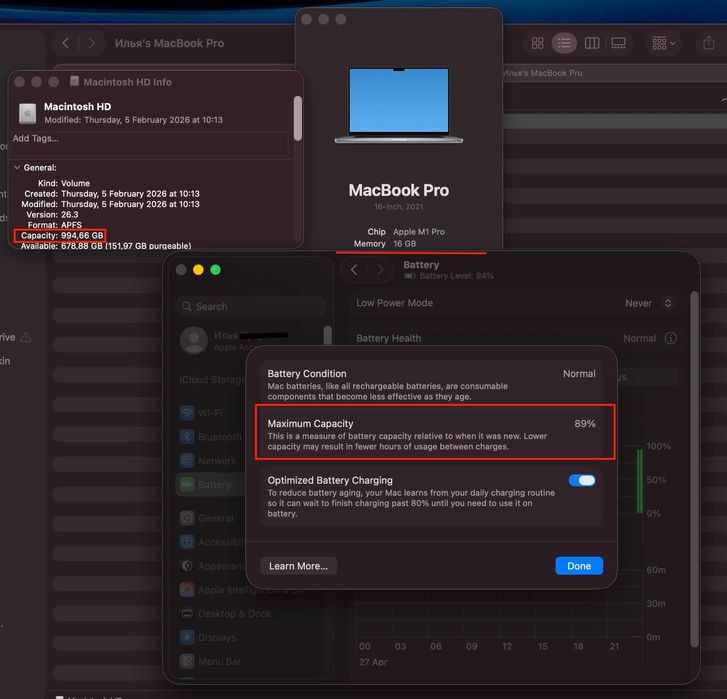Open the Finder group-by dropdown
Screen dimensions: 727x699
(663, 43)
